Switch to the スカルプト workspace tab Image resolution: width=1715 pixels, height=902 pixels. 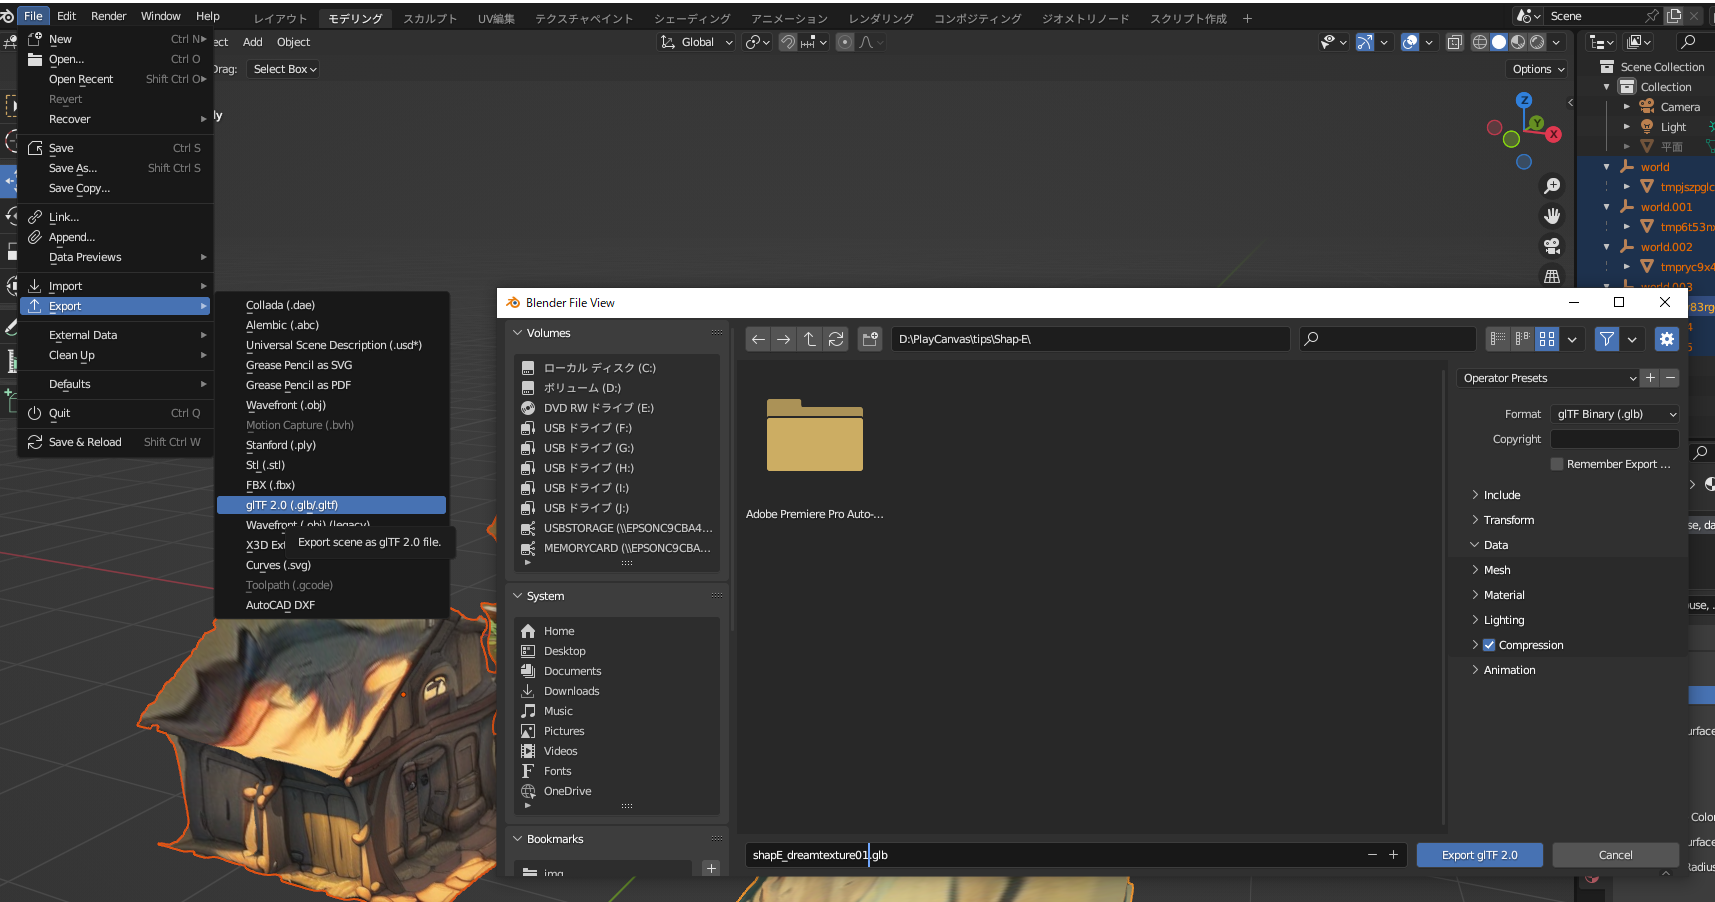pyautogui.click(x=430, y=17)
